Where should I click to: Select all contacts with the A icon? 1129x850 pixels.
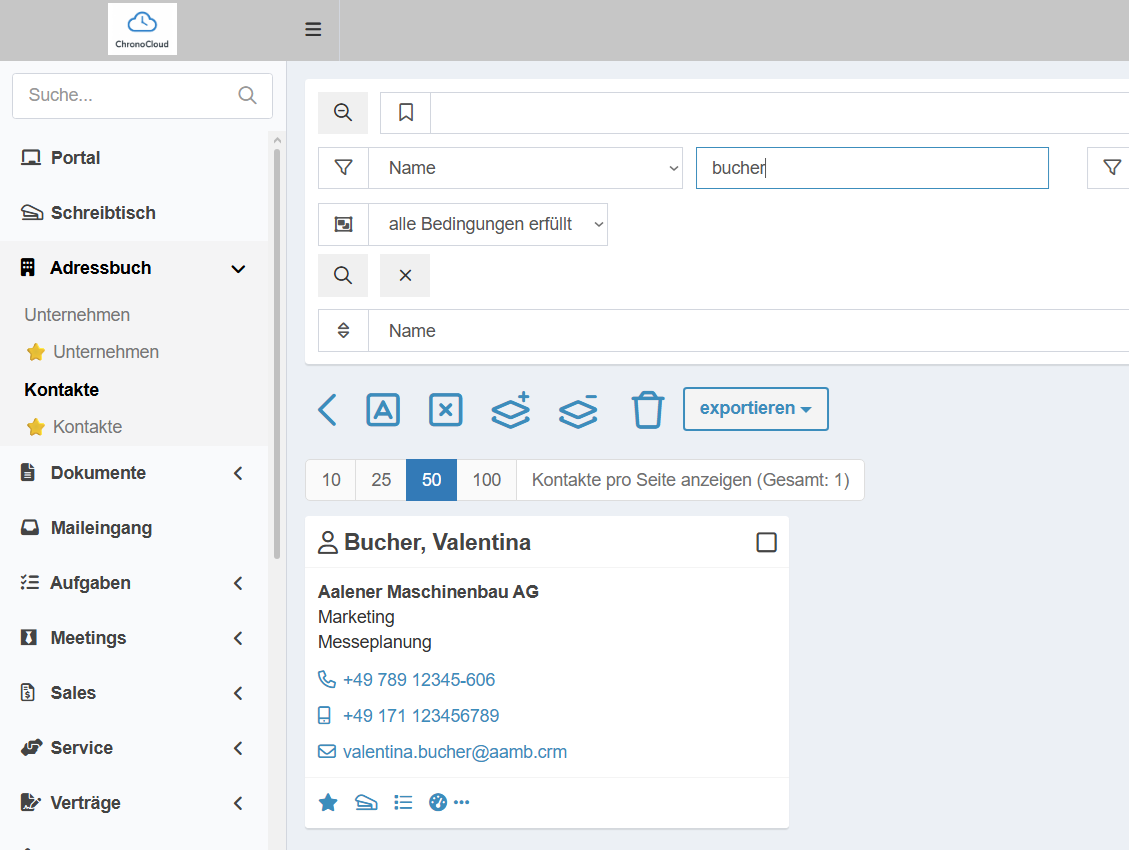383,410
